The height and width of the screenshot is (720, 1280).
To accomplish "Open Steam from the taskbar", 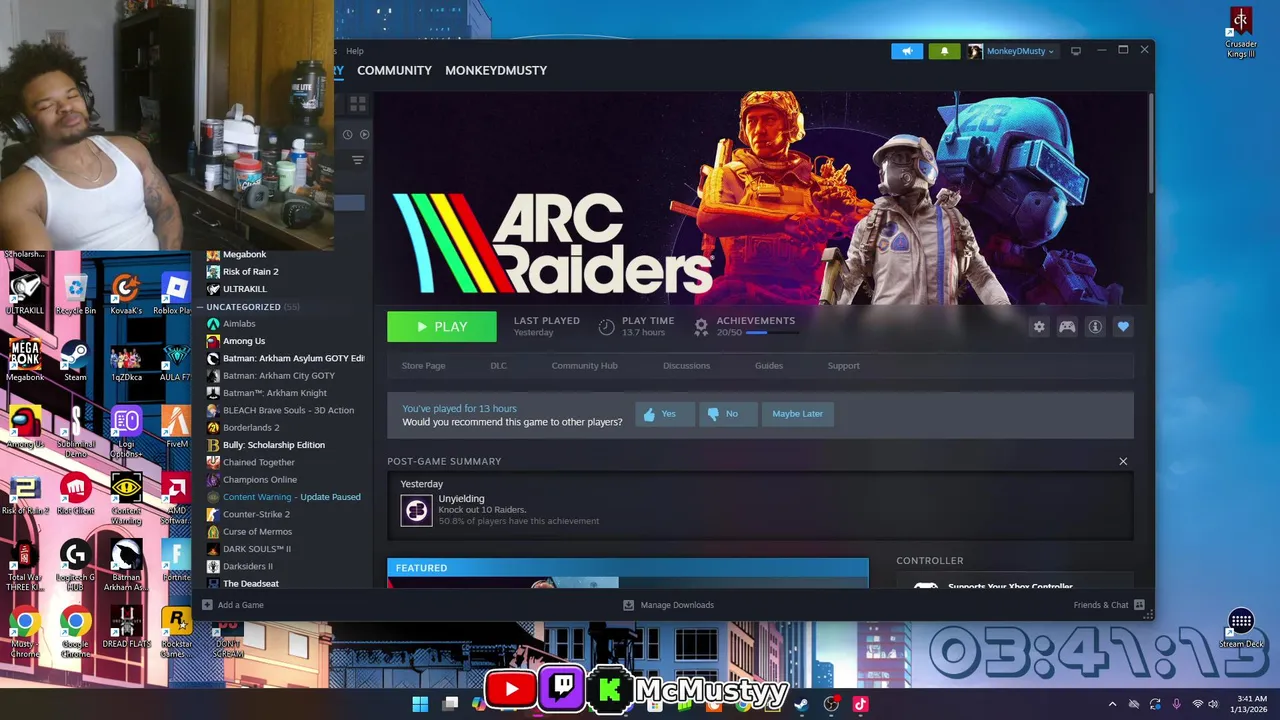I will (x=801, y=704).
